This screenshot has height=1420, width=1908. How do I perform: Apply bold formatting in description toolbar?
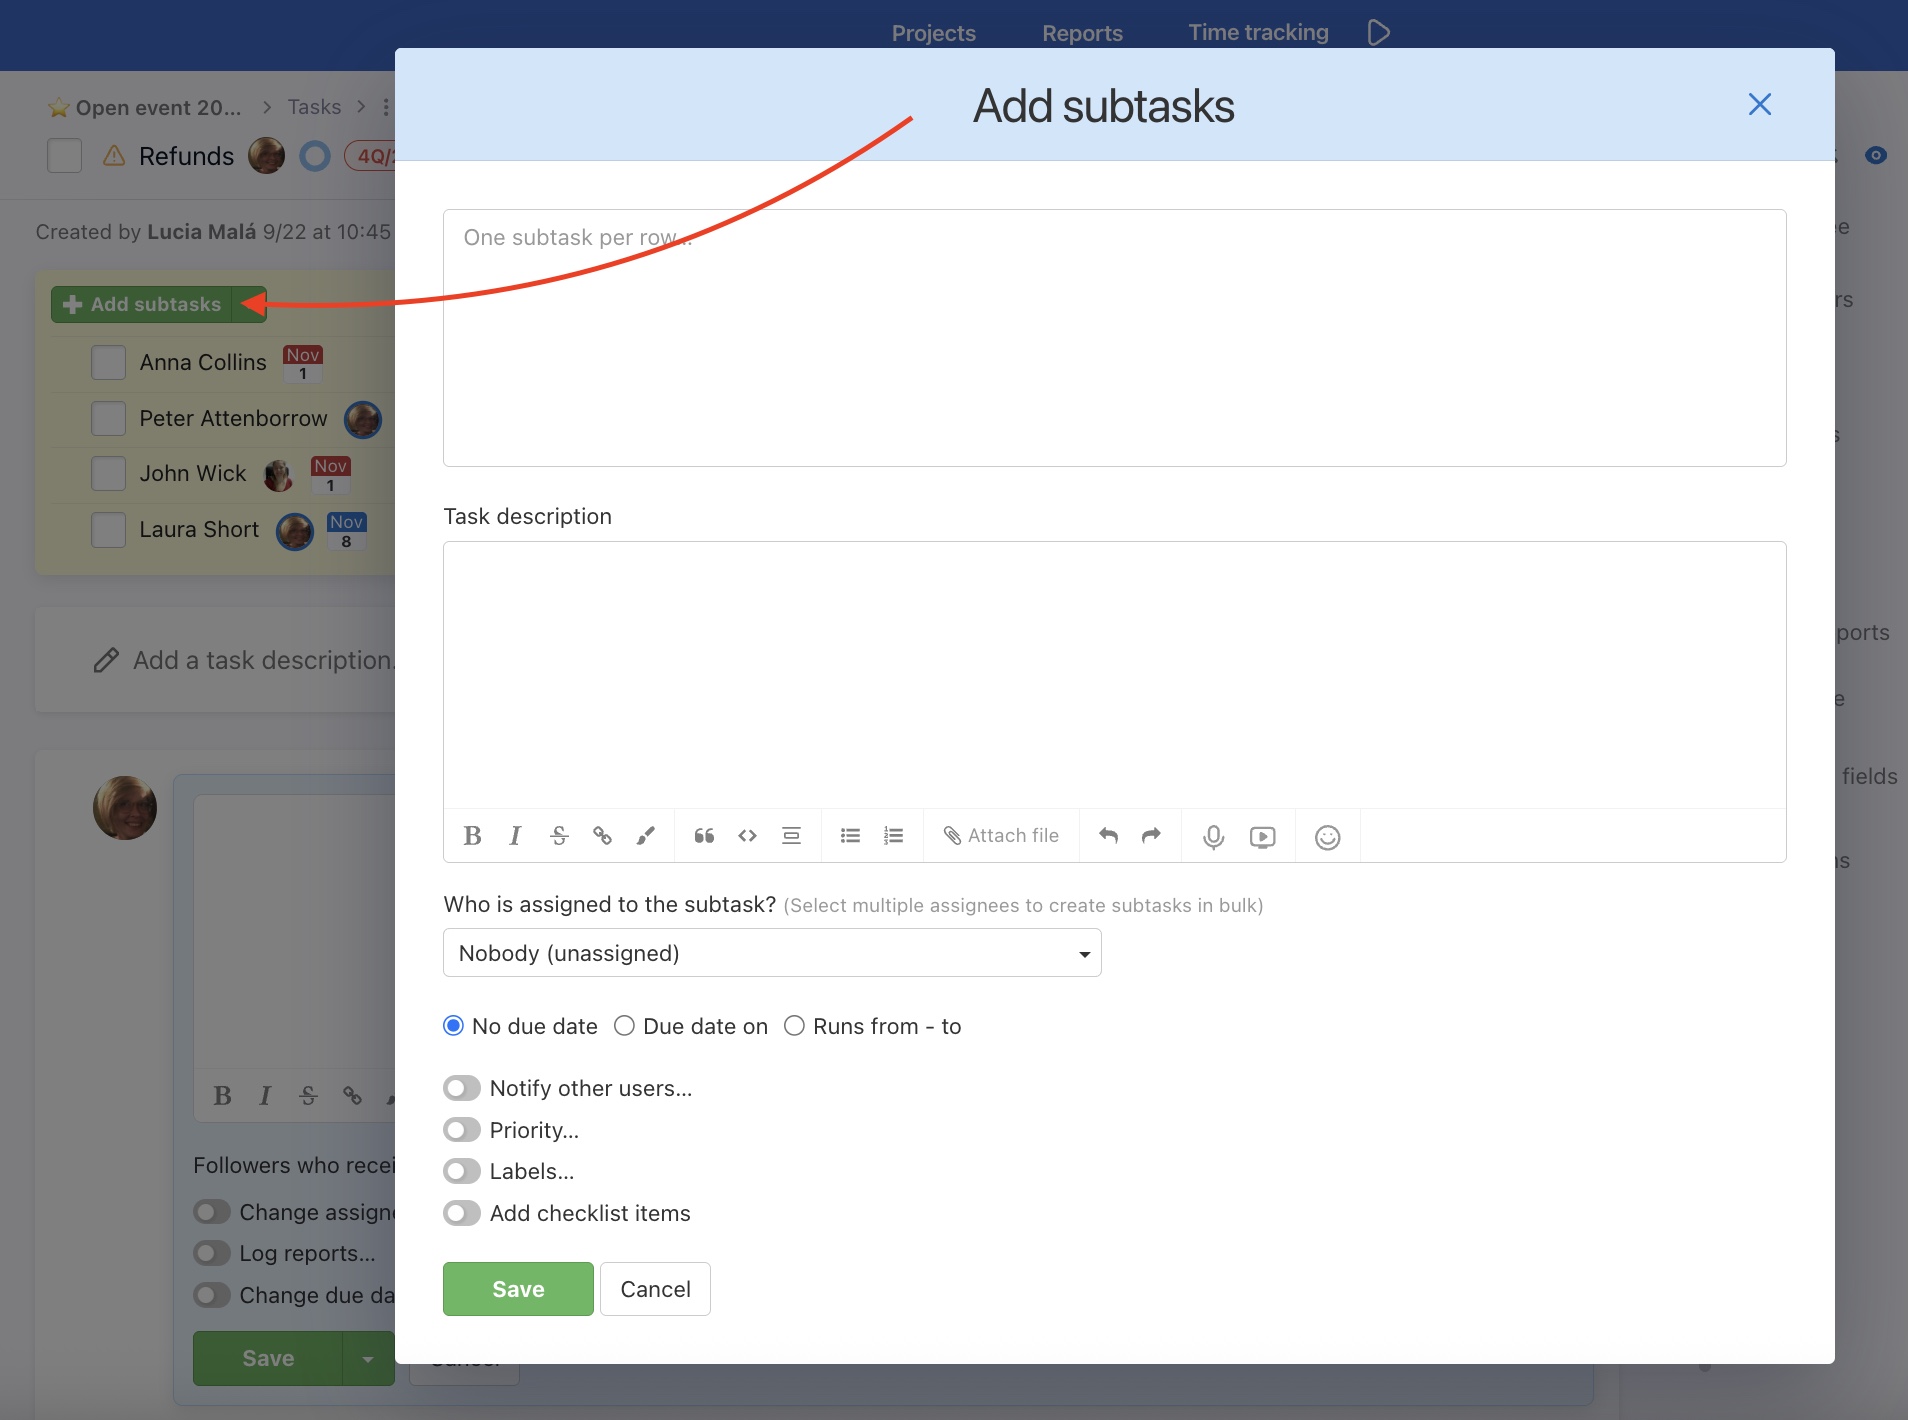(x=473, y=835)
